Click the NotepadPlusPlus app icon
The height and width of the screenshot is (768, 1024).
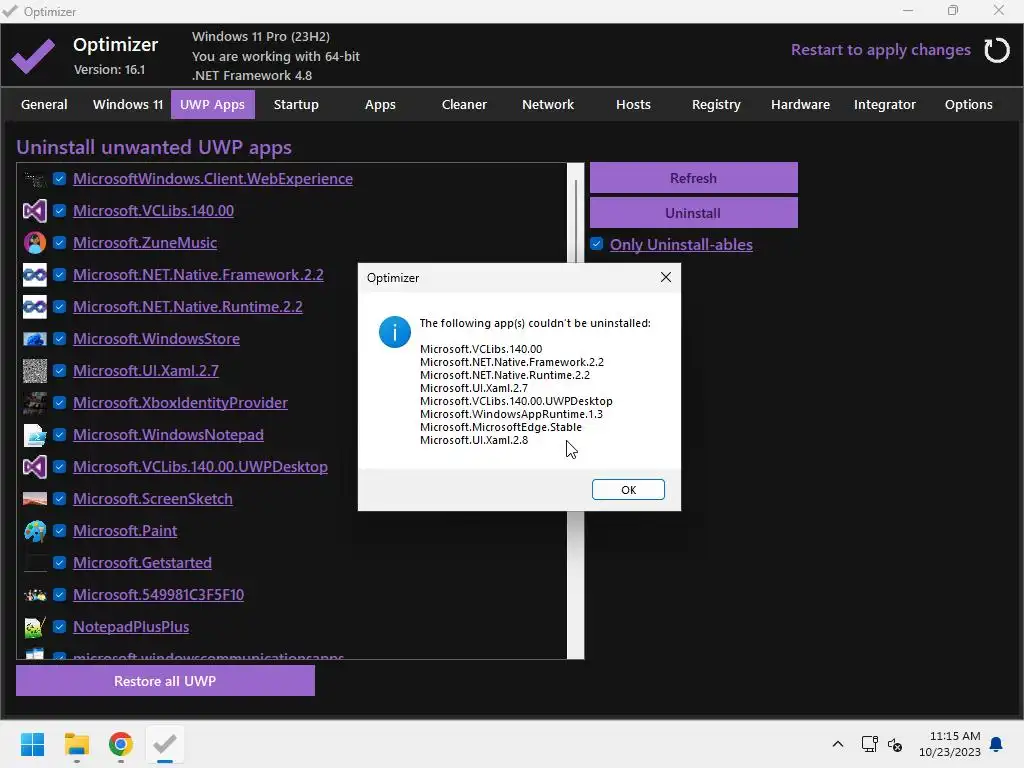35,627
